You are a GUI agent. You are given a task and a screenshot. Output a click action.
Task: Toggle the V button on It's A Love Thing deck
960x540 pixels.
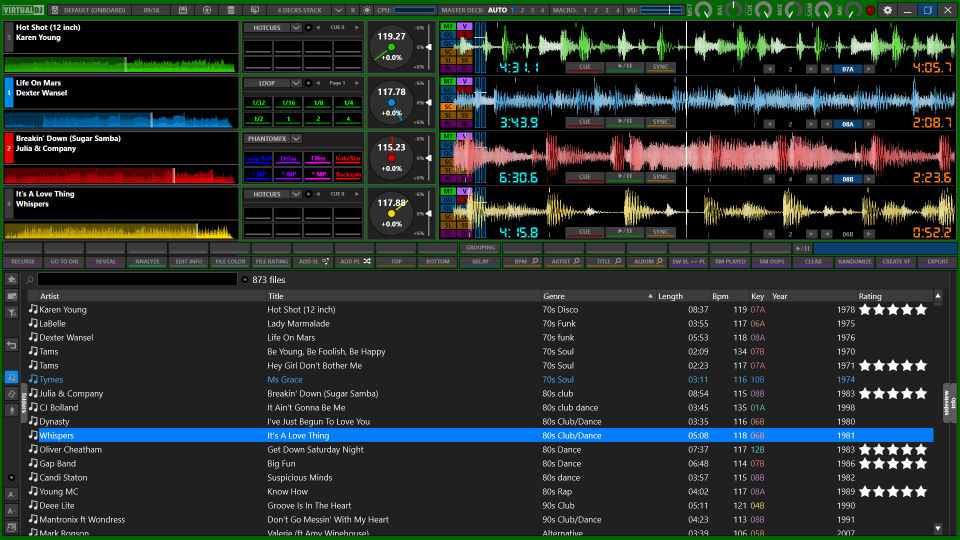pos(464,192)
